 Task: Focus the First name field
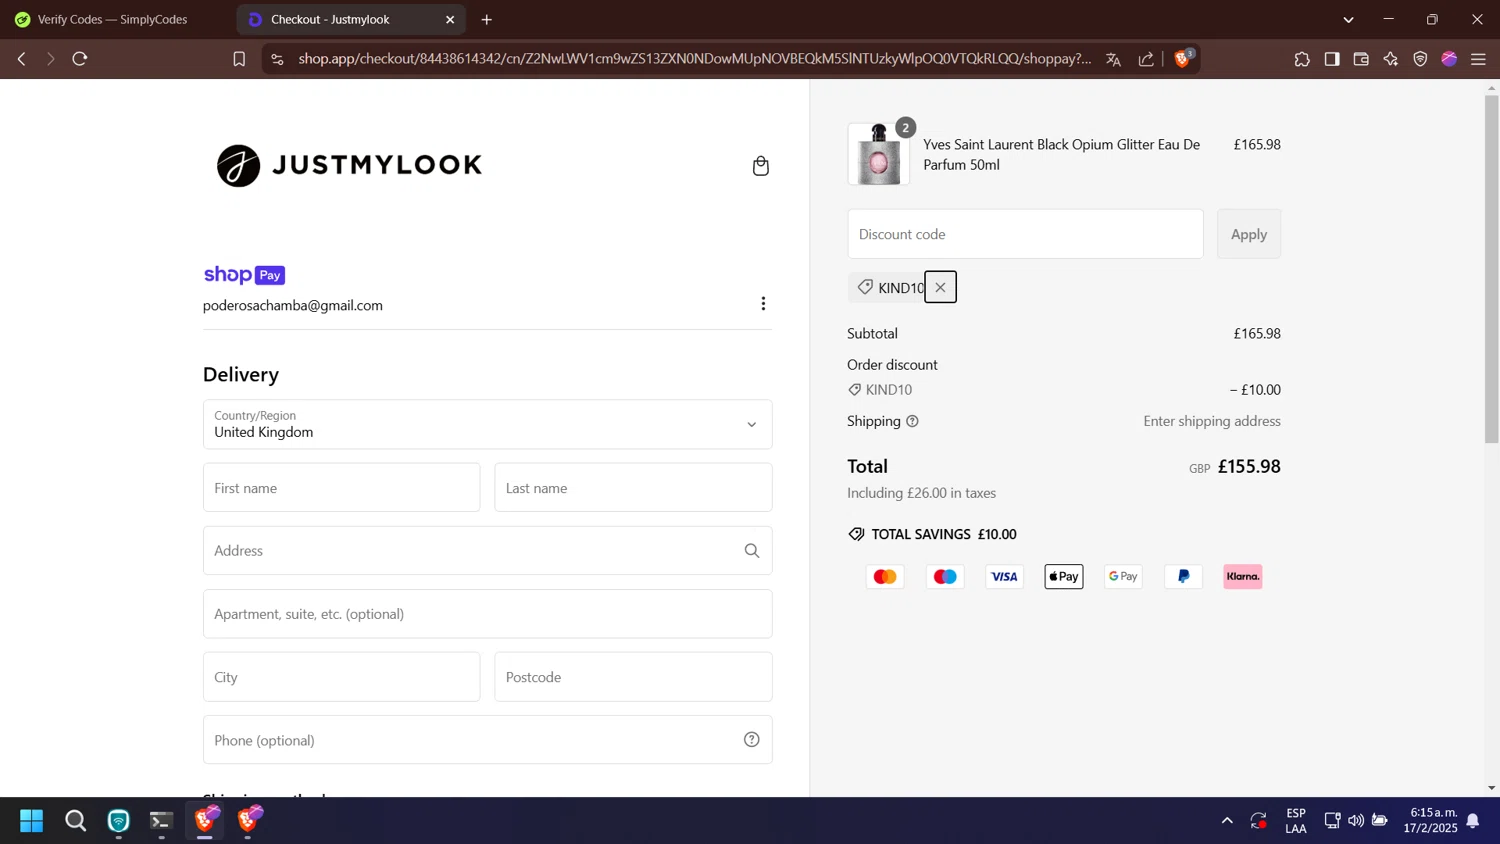point(342,488)
